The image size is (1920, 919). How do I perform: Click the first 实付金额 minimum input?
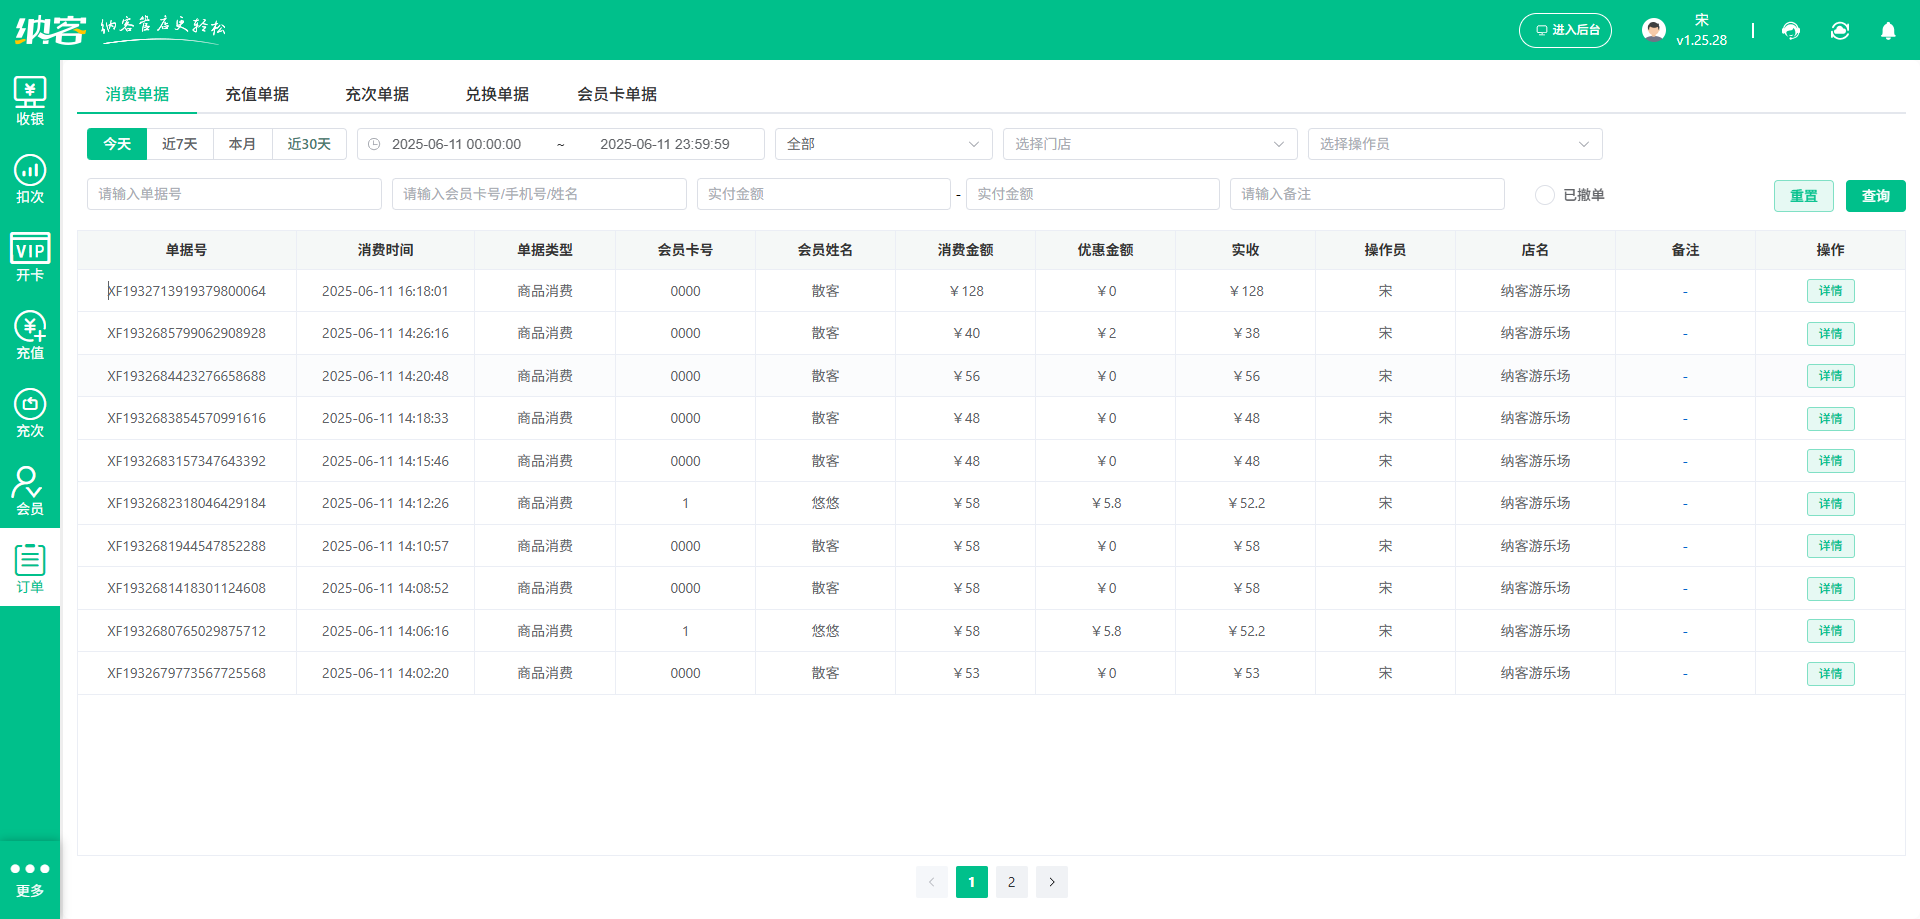pos(823,194)
